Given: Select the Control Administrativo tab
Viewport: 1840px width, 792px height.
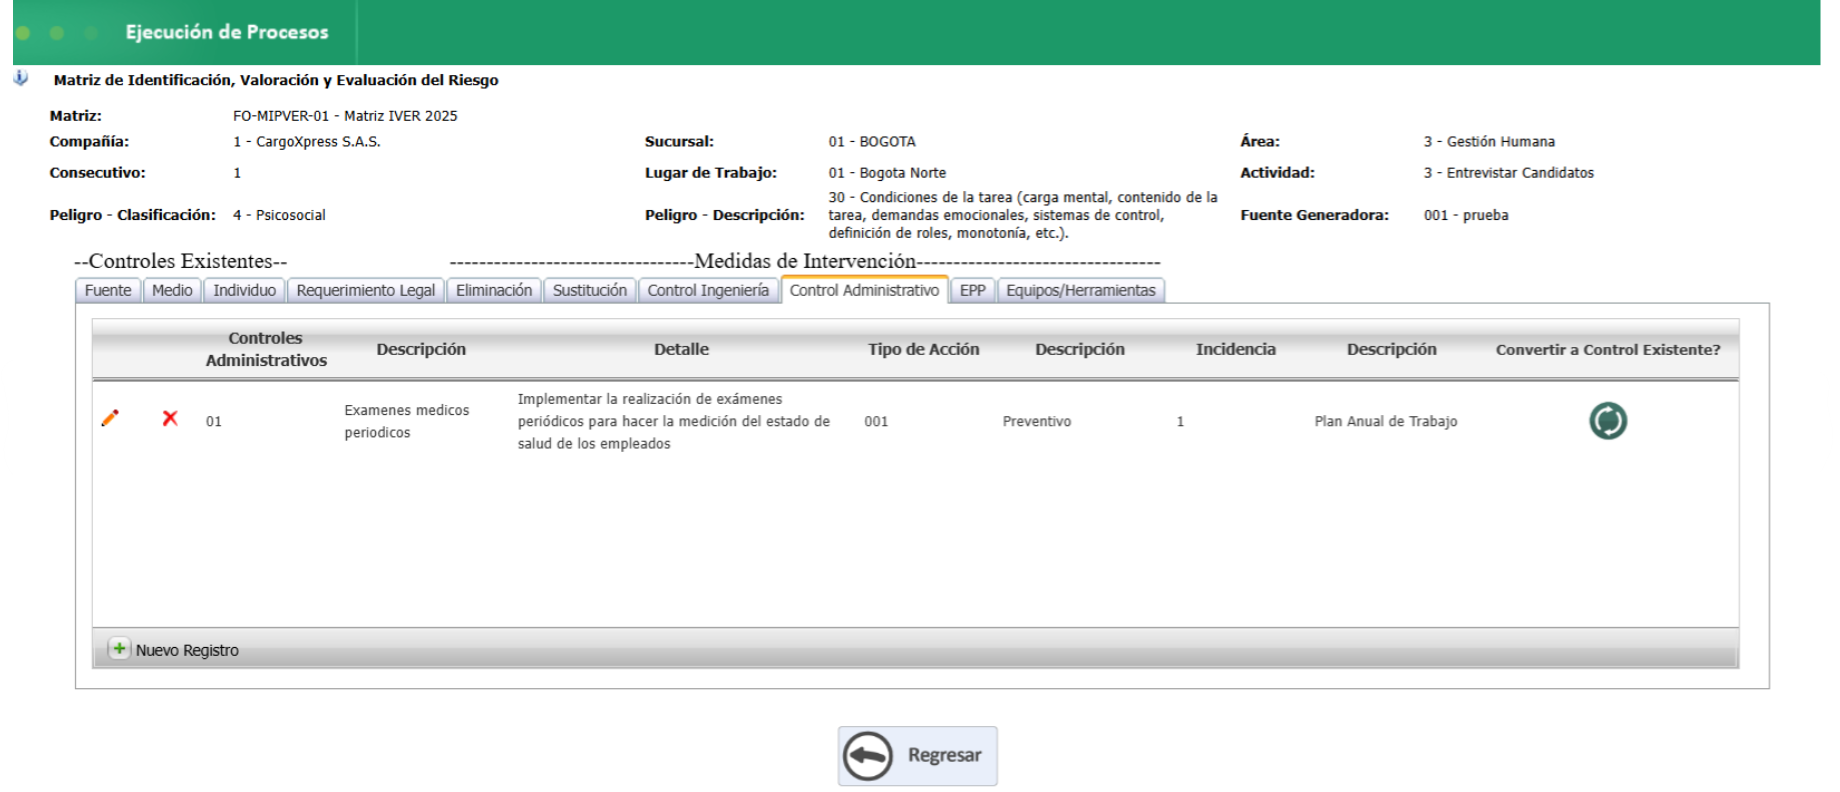Looking at the screenshot, I should 864,290.
